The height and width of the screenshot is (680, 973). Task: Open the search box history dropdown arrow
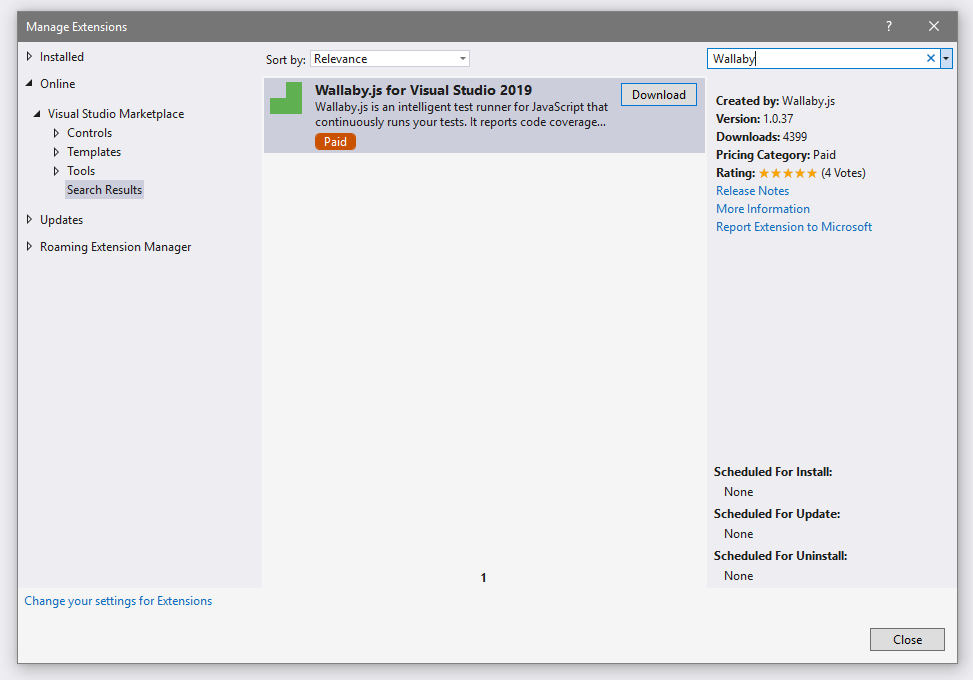[x=946, y=58]
